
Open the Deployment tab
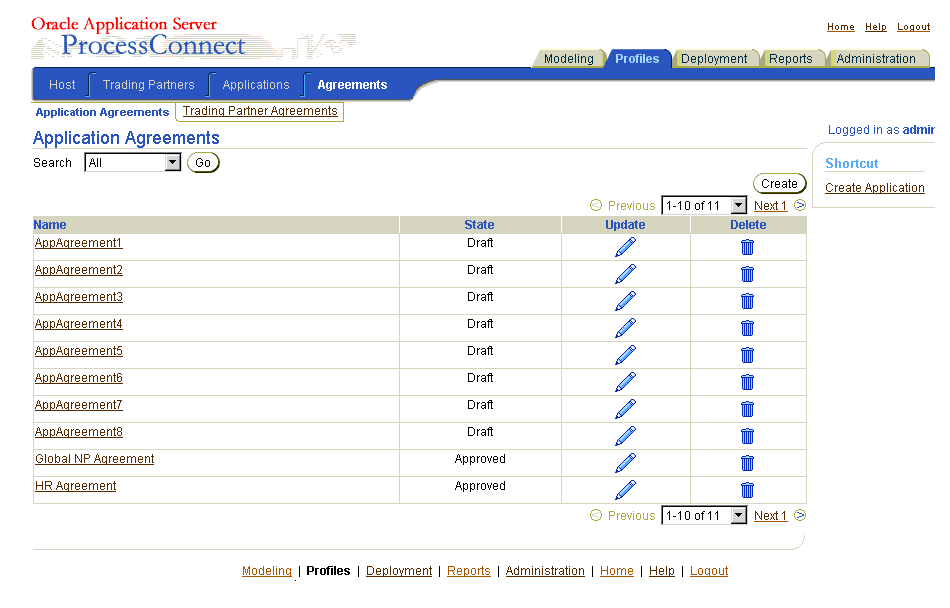point(714,59)
